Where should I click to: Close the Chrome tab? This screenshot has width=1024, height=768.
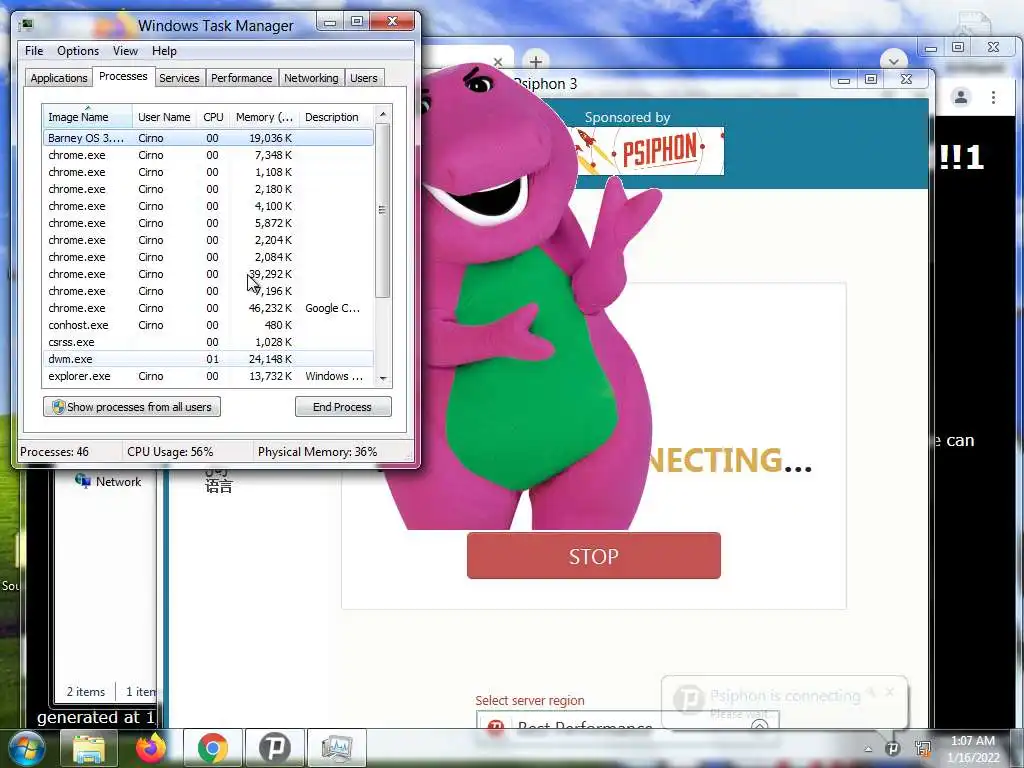pyautogui.click(x=498, y=62)
